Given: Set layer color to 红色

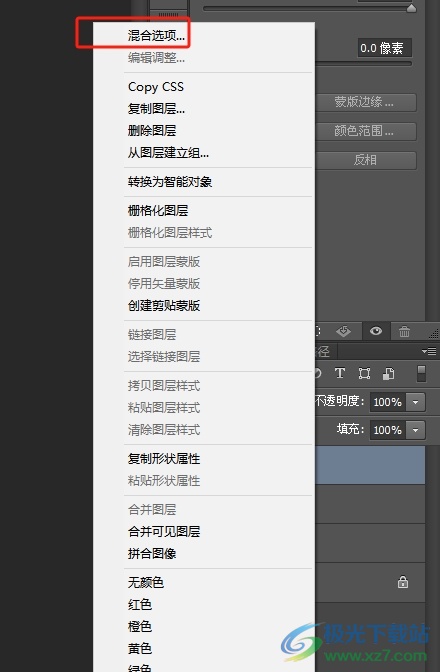Looking at the screenshot, I should (x=140, y=605).
